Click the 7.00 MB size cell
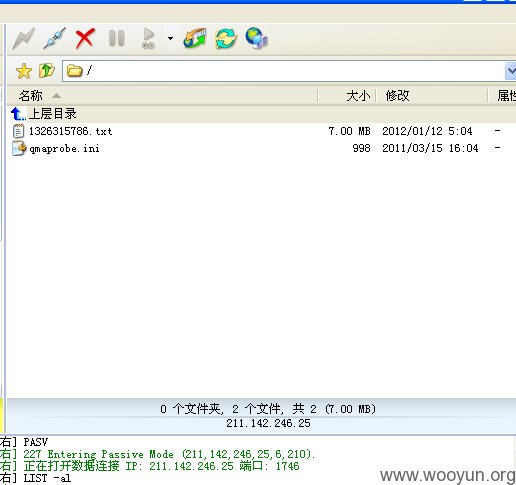The image size is (516, 485). tap(349, 131)
